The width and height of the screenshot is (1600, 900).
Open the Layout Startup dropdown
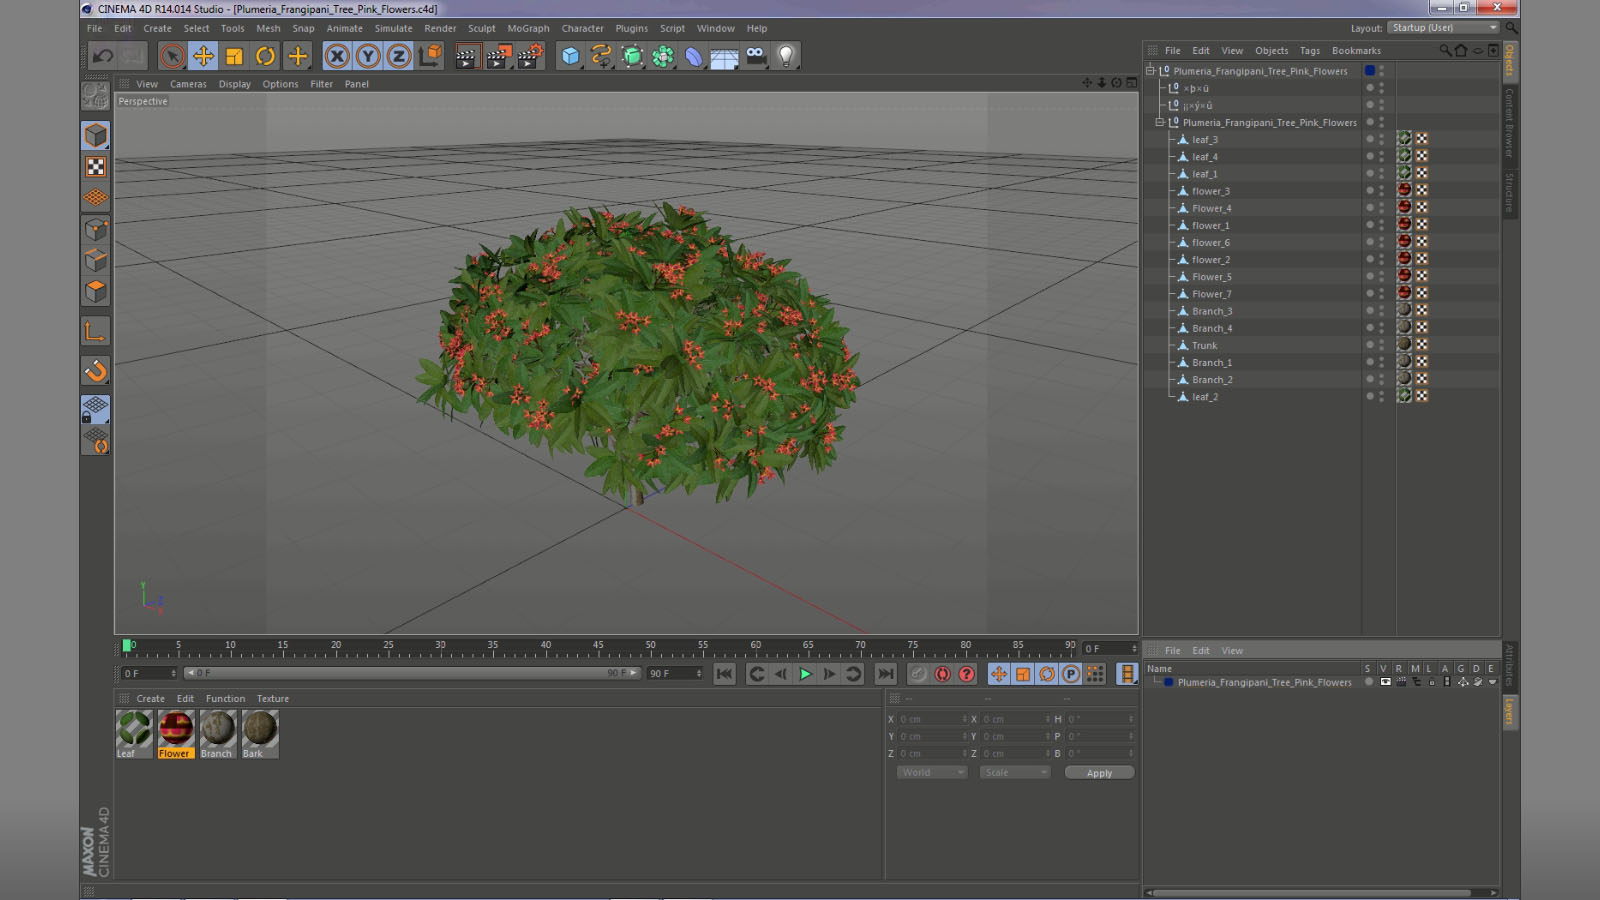pos(1443,28)
